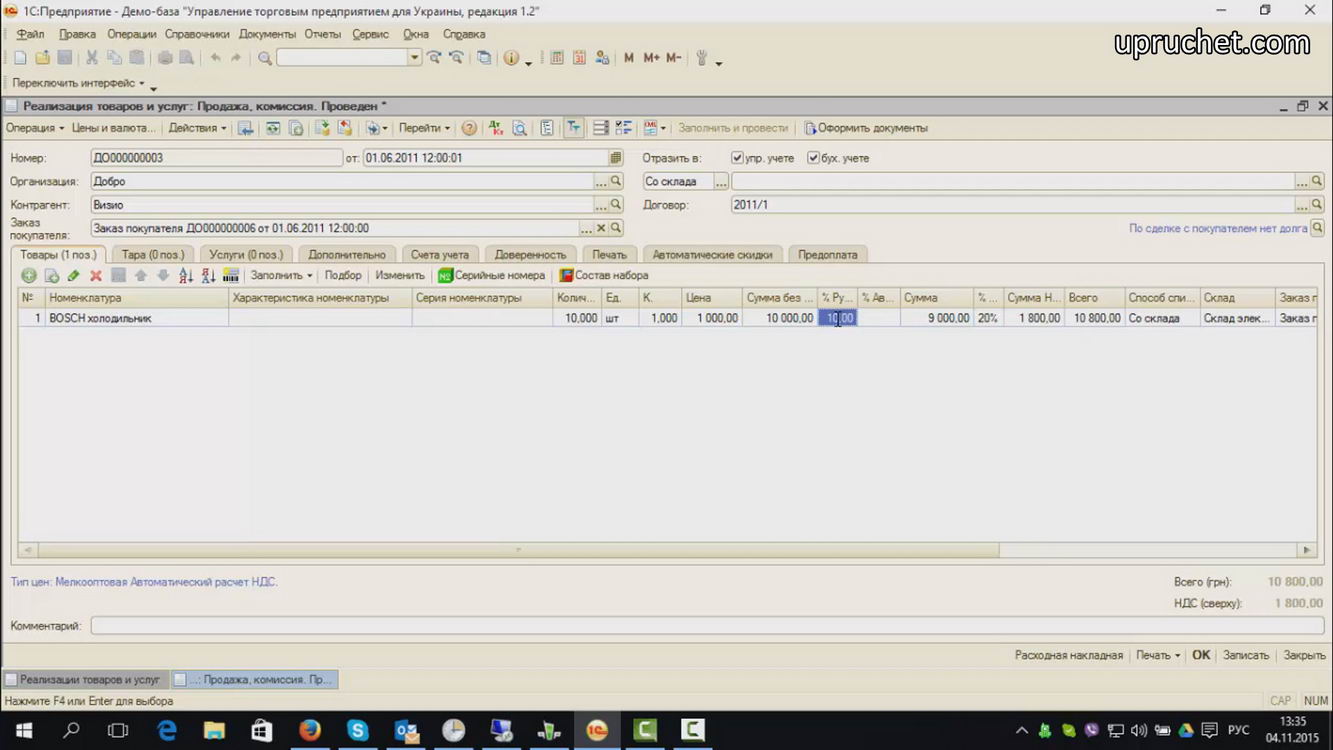Open Skype from the Windows taskbar

click(x=357, y=730)
